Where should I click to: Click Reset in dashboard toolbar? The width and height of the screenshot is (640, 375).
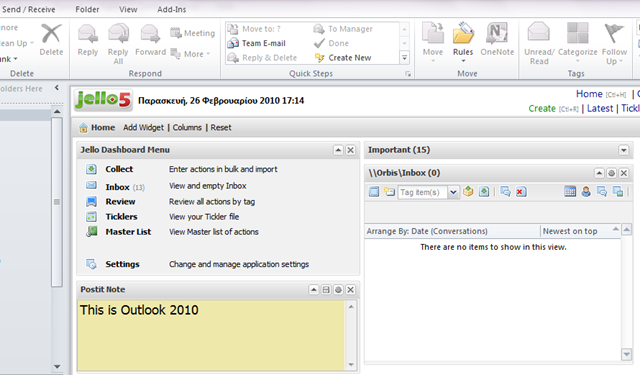[221, 127]
